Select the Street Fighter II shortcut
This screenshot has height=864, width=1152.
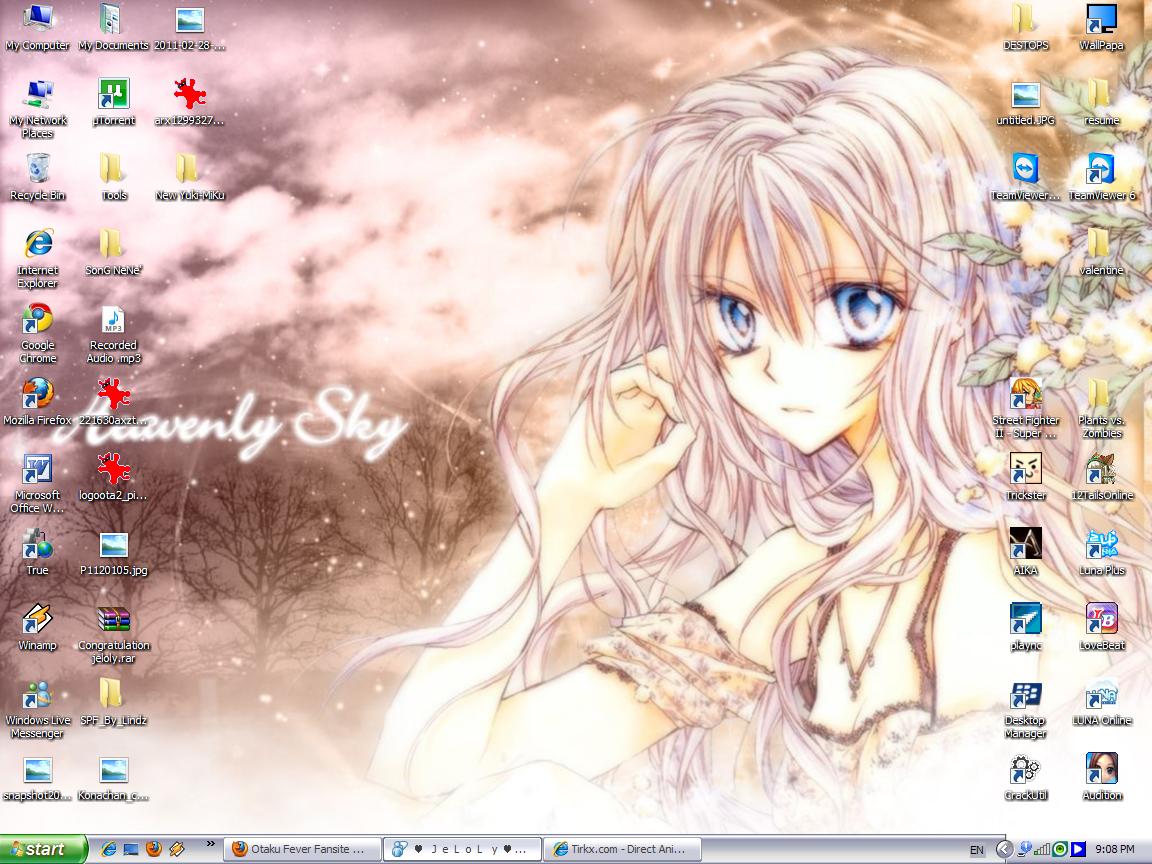coord(1026,408)
